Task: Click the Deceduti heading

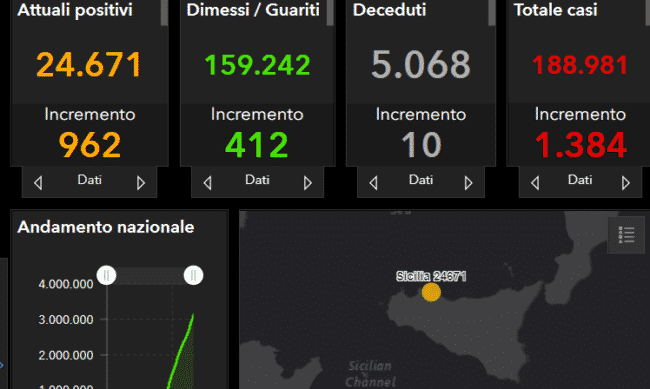Action: 389,10
